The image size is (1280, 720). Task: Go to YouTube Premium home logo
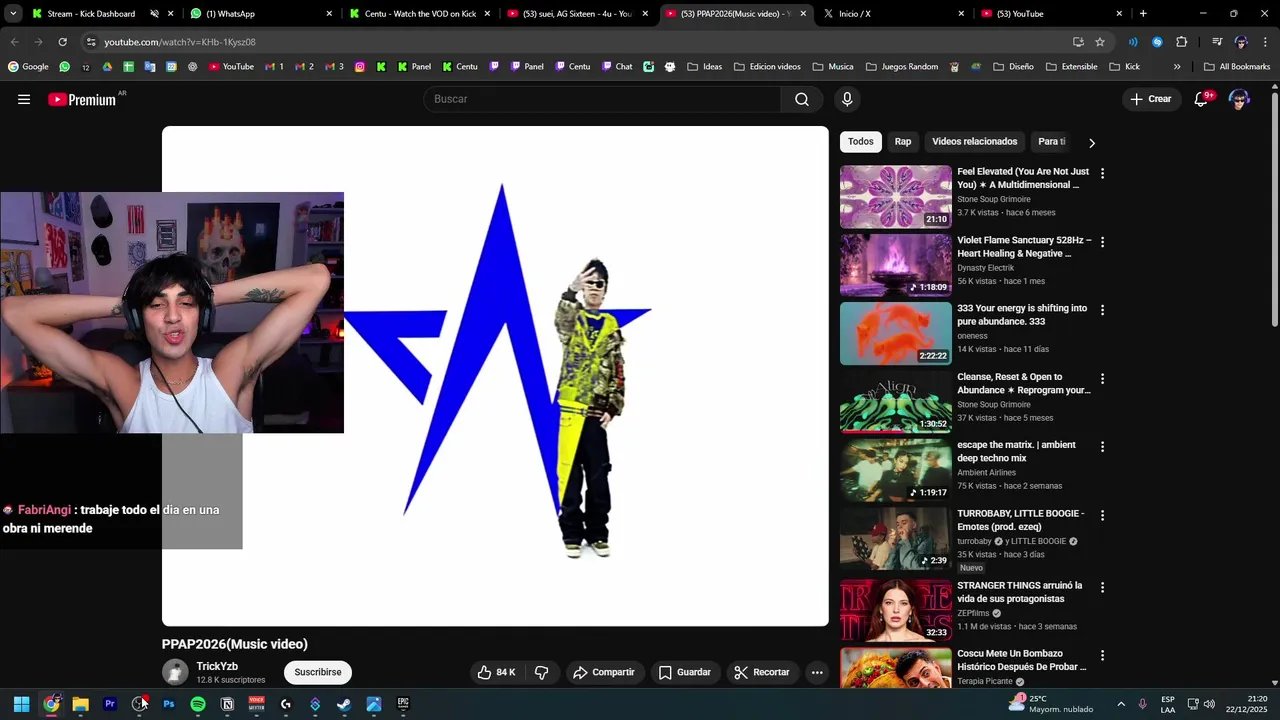point(82,99)
